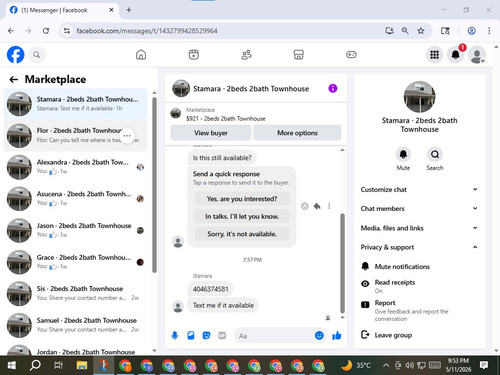This screenshot has width=500, height=375.
Task: Click the Mute bell icon under profile
Action: (403, 154)
